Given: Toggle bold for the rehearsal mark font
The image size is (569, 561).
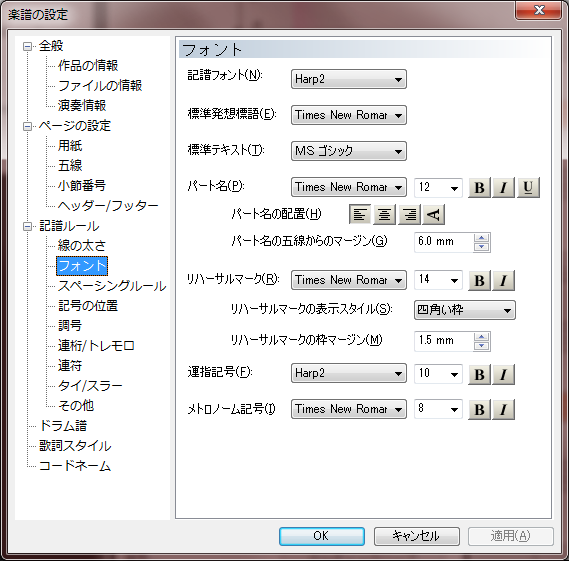Looking at the screenshot, I should tap(479, 280).
